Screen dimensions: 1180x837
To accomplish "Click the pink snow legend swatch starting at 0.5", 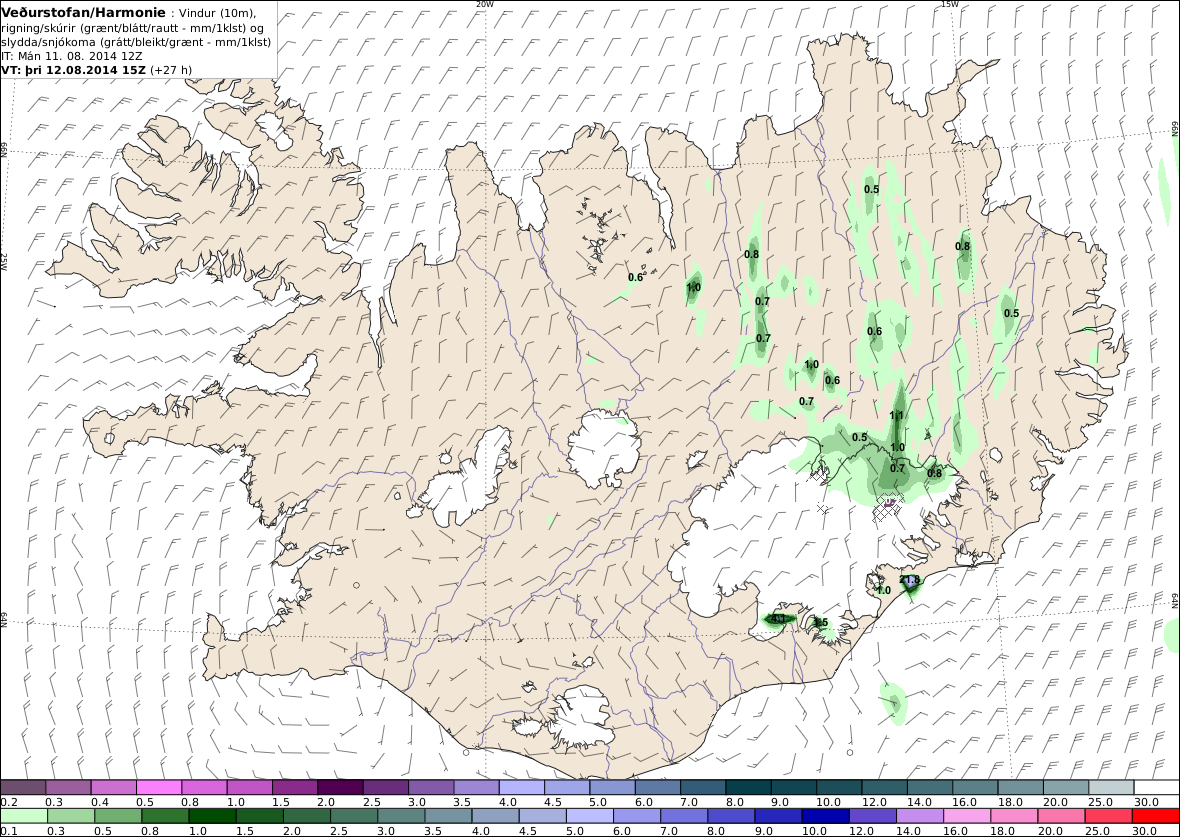I will click(159, 787).
